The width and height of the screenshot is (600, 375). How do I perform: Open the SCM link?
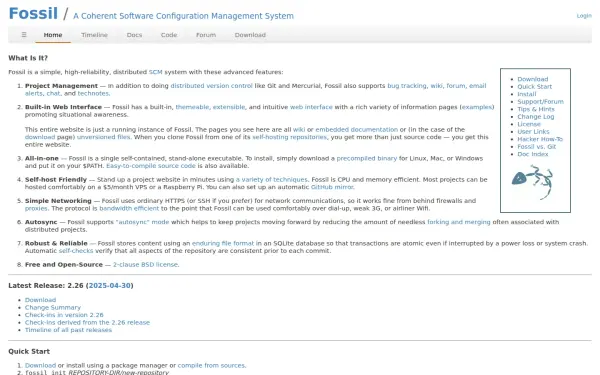tap(155, 72)
